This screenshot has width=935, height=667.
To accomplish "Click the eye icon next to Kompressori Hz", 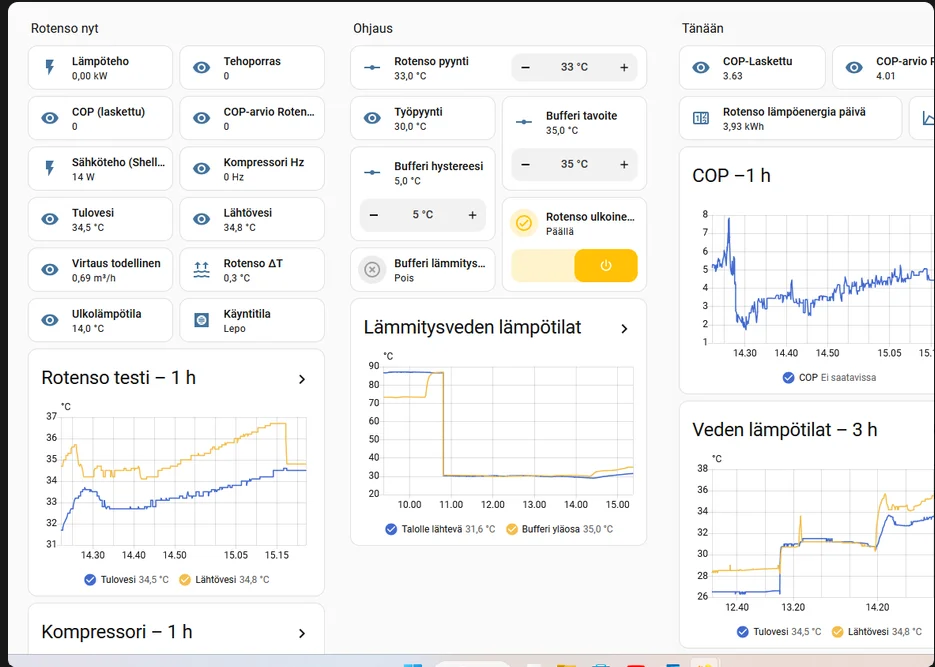I will pyautogui.click(x=202, y=169).
